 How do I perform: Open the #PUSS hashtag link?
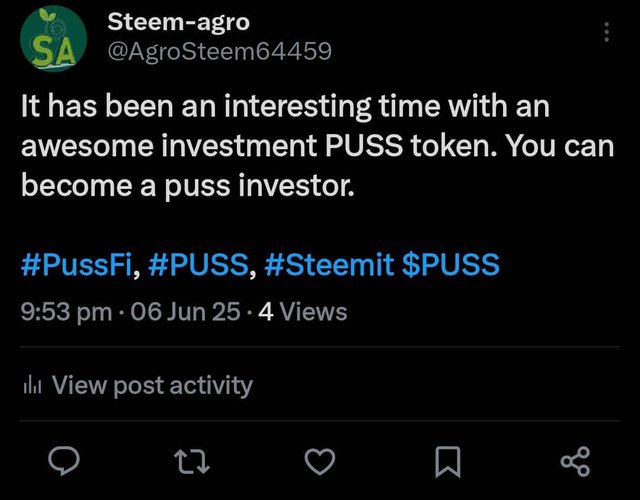tap(199, 264)
